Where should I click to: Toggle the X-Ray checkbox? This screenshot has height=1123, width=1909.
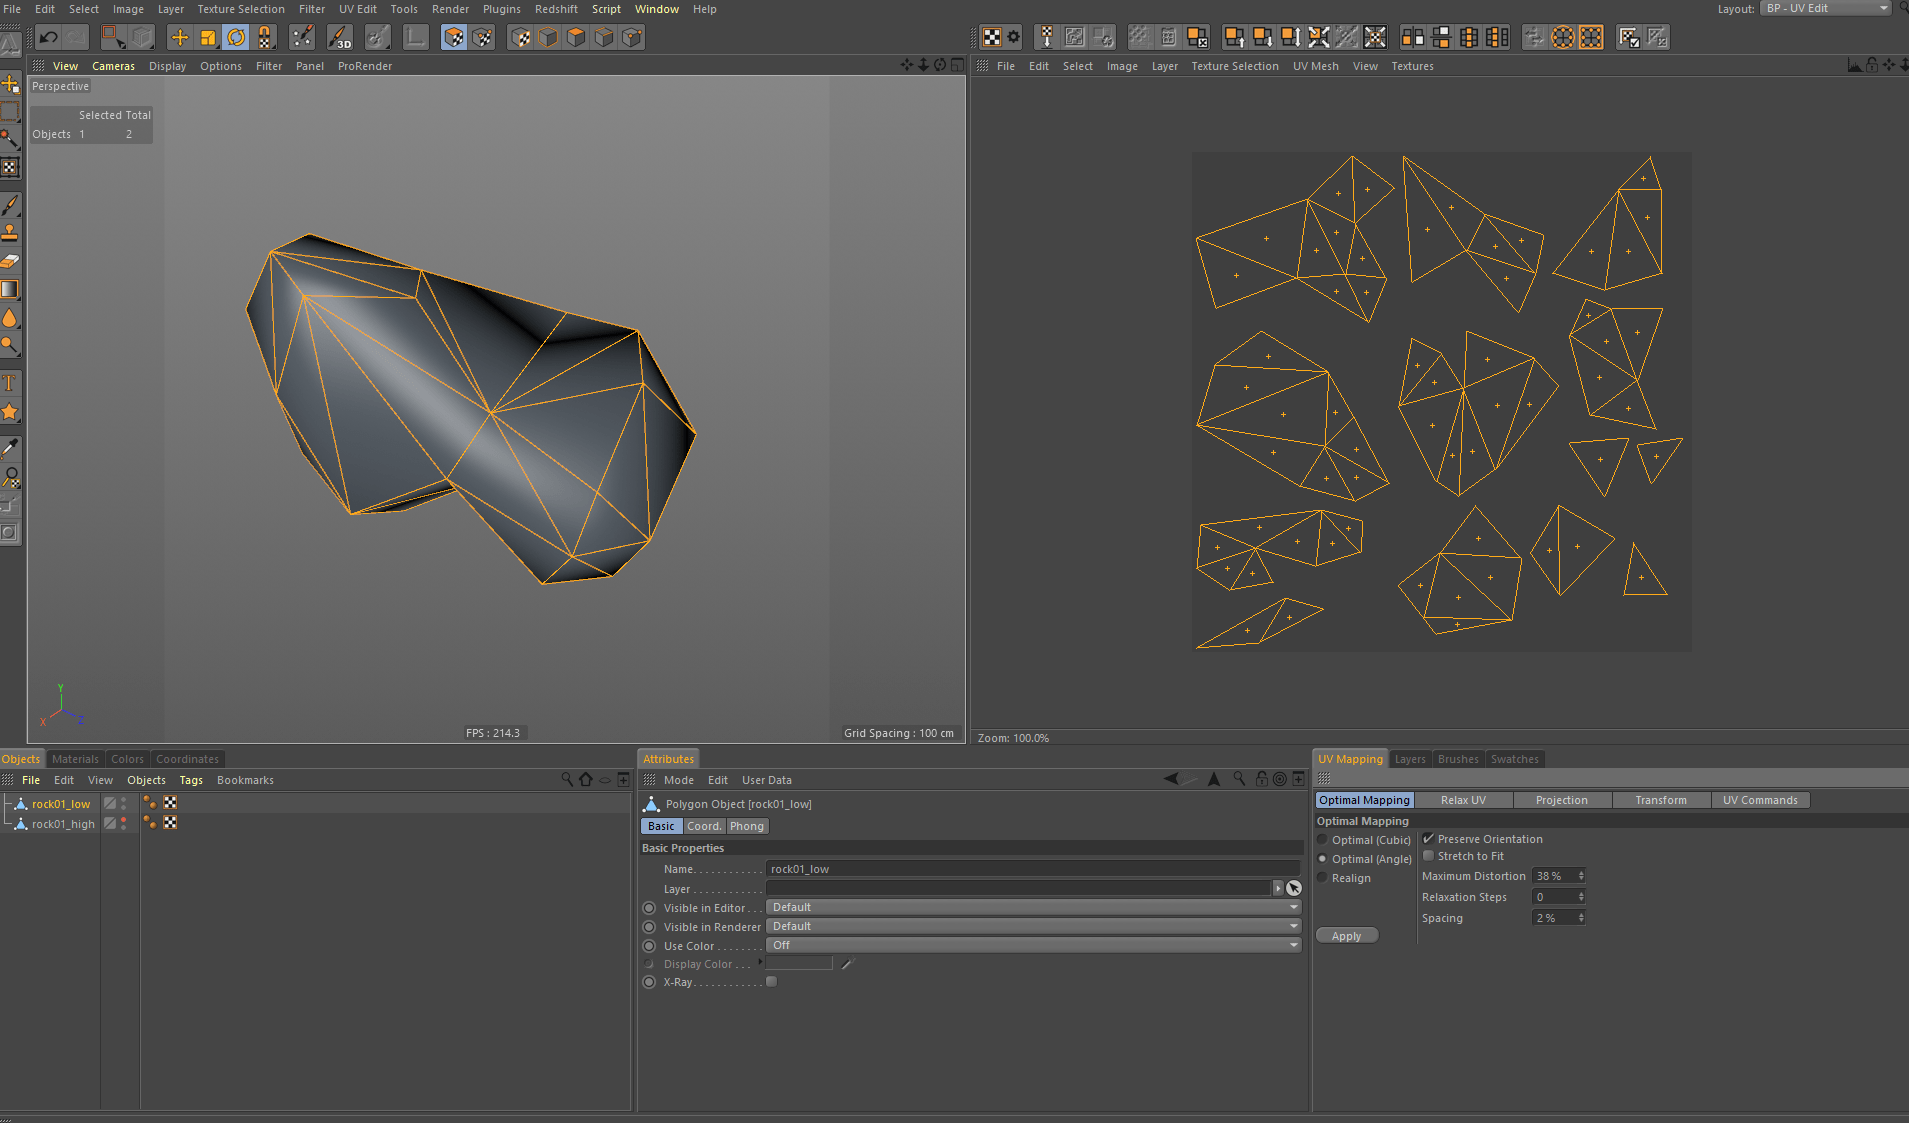770,981
